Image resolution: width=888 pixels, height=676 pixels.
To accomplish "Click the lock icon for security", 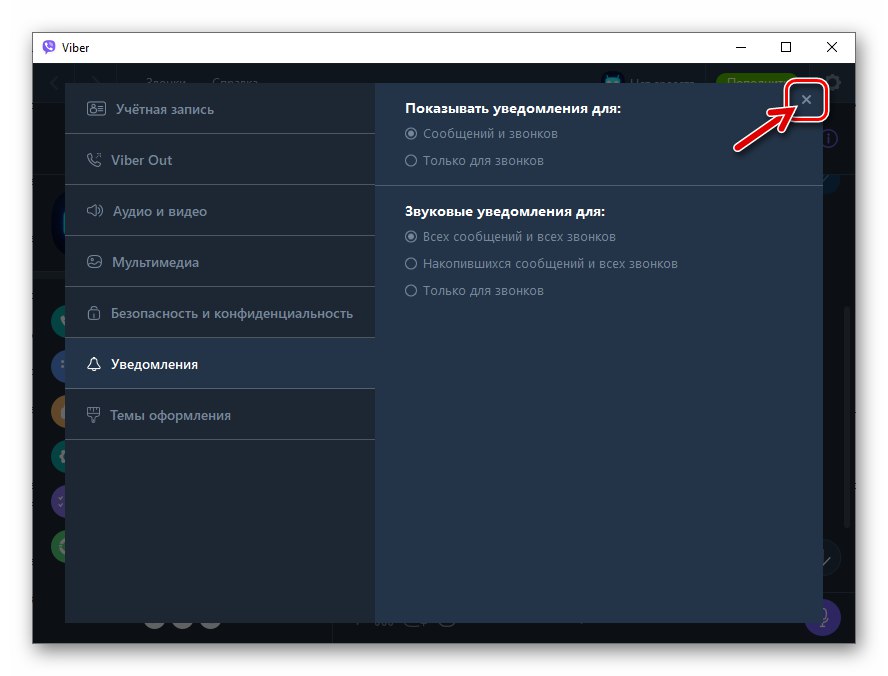I will (x=94, y=313).
